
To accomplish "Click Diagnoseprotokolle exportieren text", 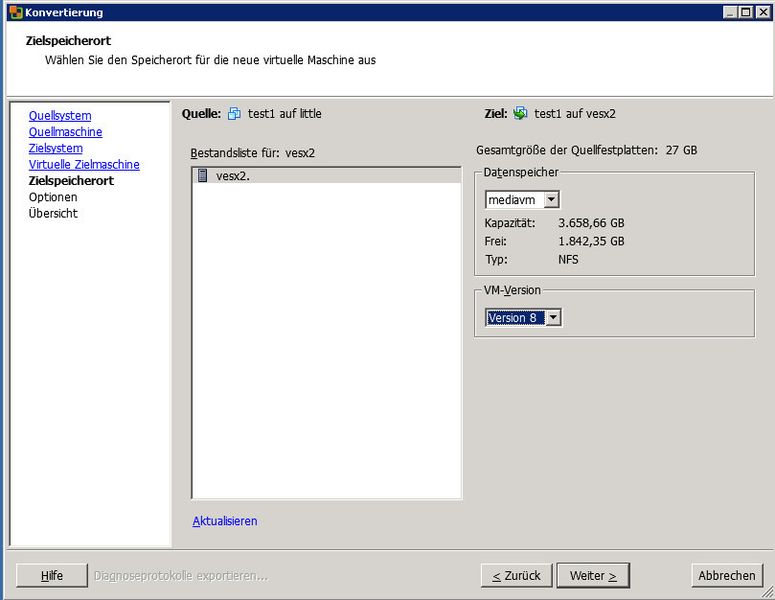I will (x=181, y=576).
